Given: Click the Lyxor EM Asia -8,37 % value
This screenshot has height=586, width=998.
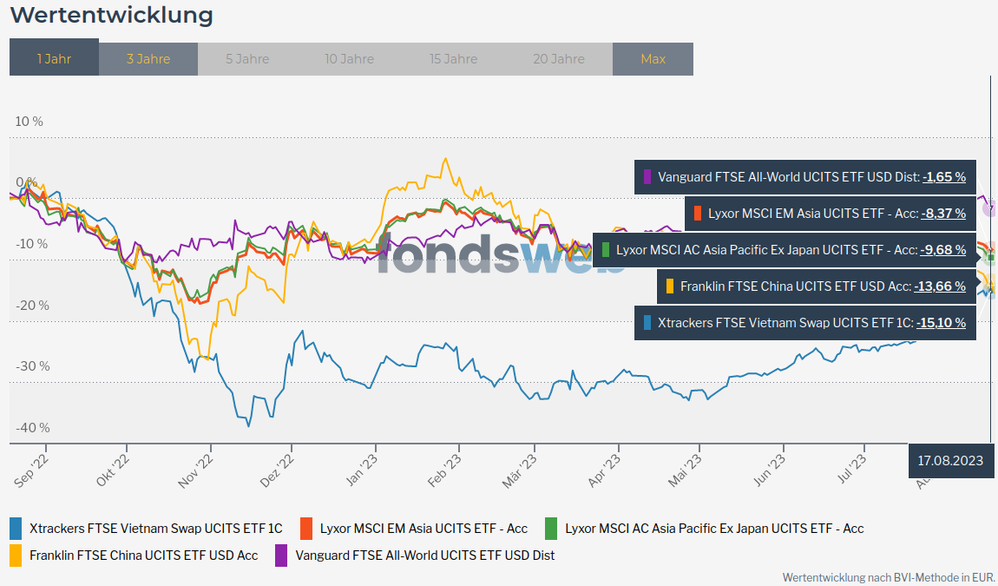Looking at the screenshot, I should (x=944, y=213).
